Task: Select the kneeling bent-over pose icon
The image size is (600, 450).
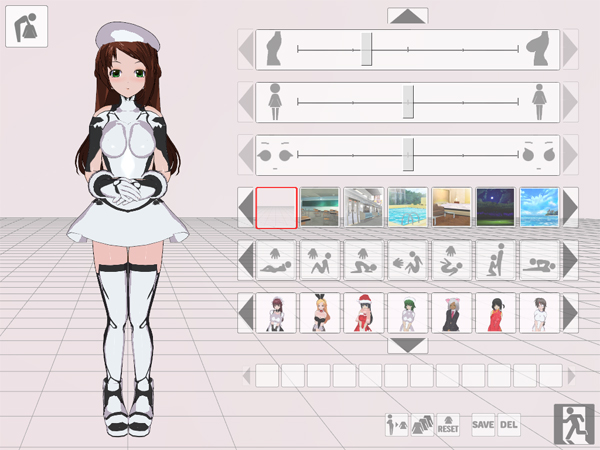Action: [x=364, y=260]
